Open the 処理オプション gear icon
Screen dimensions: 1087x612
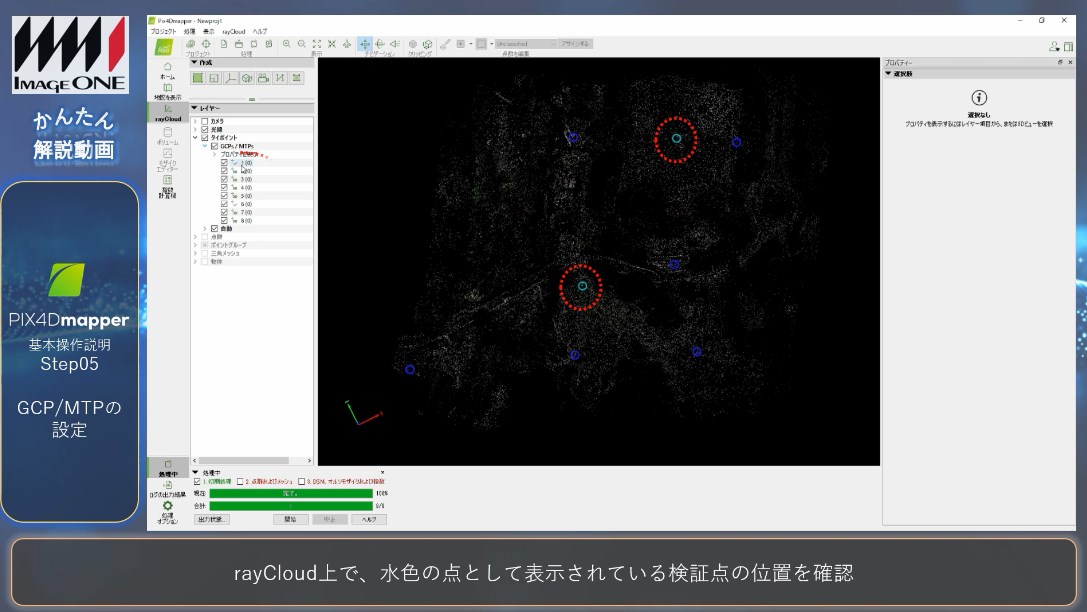coord(167,510)
